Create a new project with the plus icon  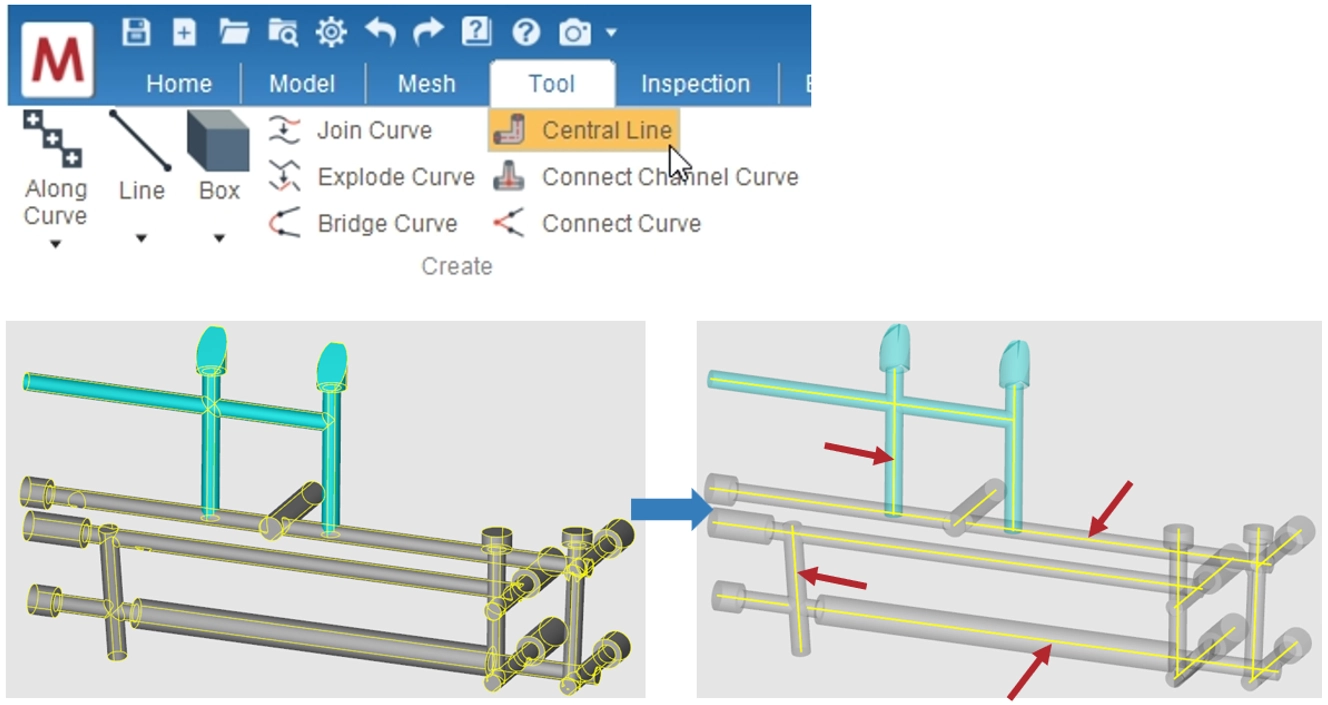pos(185,32)
